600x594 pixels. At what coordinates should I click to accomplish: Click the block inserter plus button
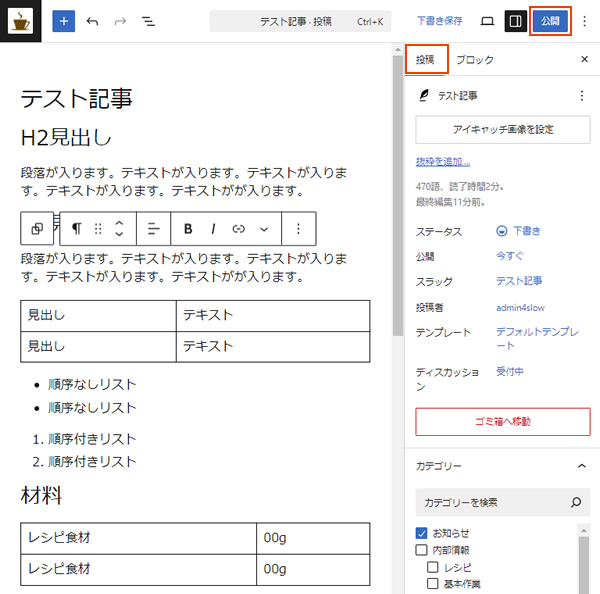(63, 21)
